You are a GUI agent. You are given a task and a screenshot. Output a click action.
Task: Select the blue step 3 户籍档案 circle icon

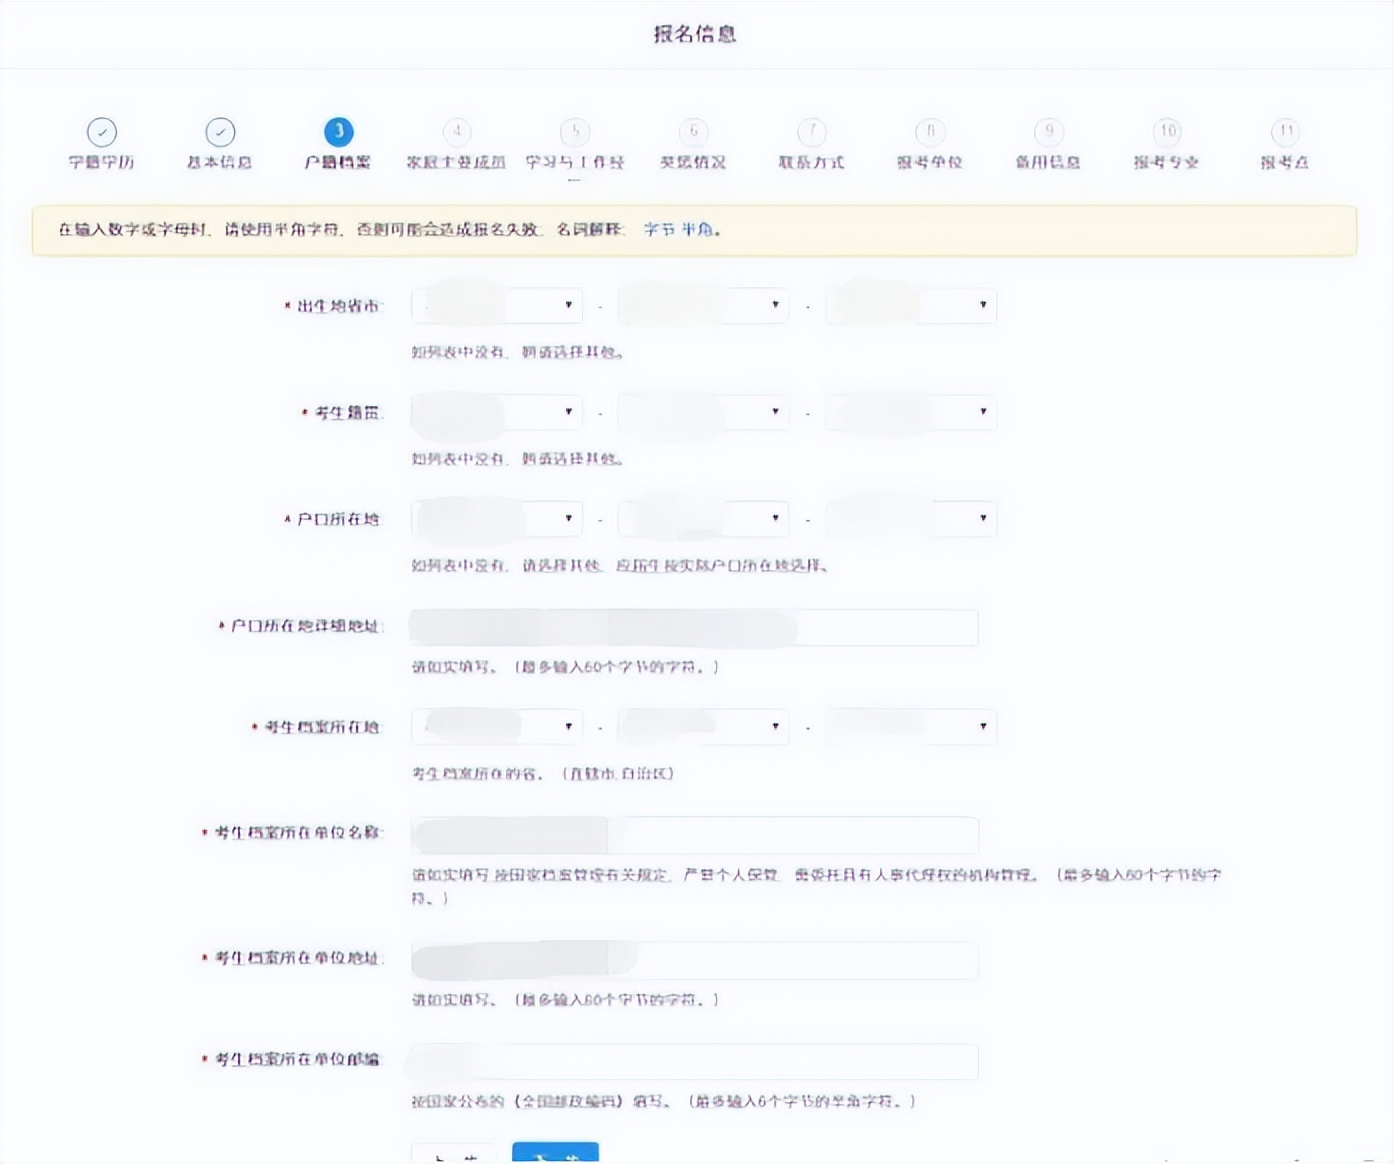(x=337, y=131)
